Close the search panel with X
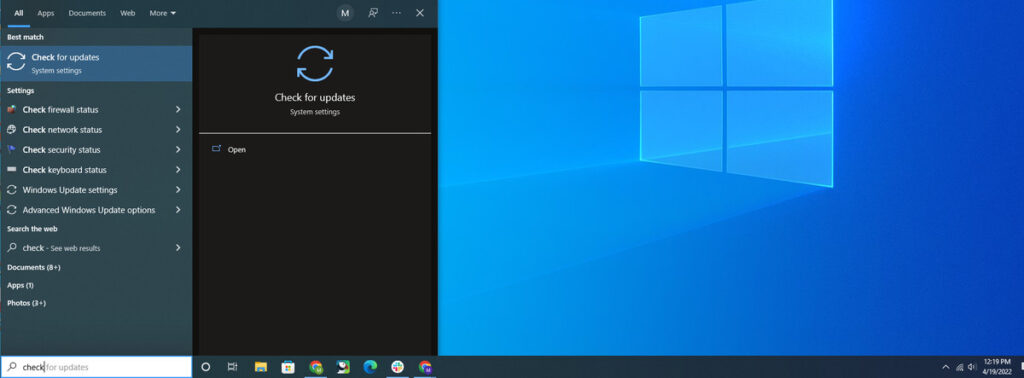 click(420, 13)
